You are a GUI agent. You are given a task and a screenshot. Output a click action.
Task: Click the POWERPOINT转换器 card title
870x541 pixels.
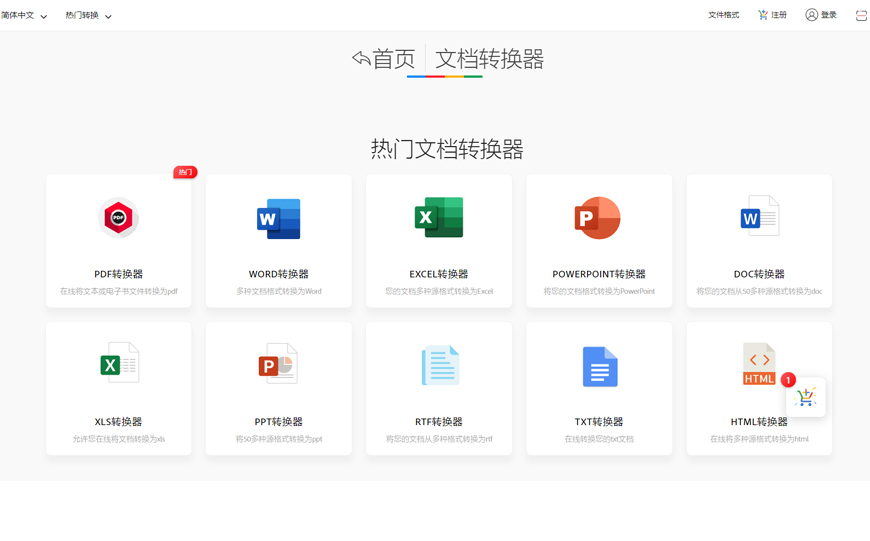(599, 274)
